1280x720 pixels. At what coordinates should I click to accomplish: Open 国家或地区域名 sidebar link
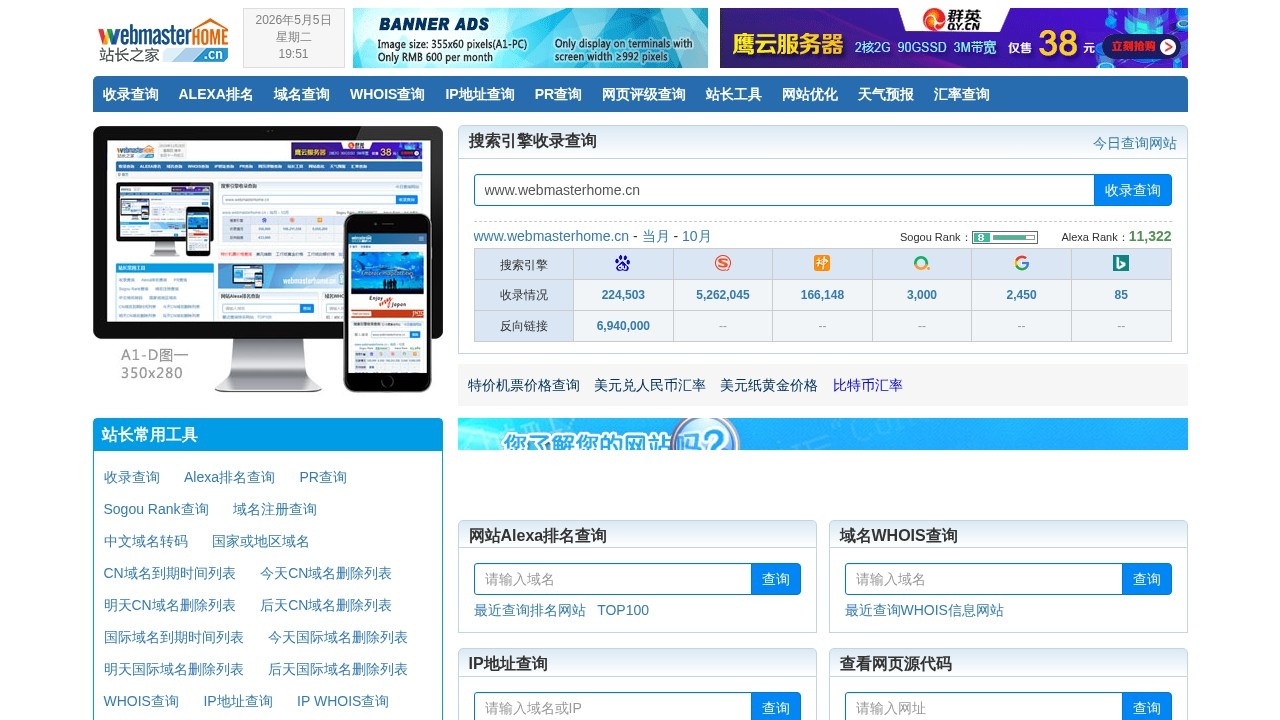(x=261, y=541)
